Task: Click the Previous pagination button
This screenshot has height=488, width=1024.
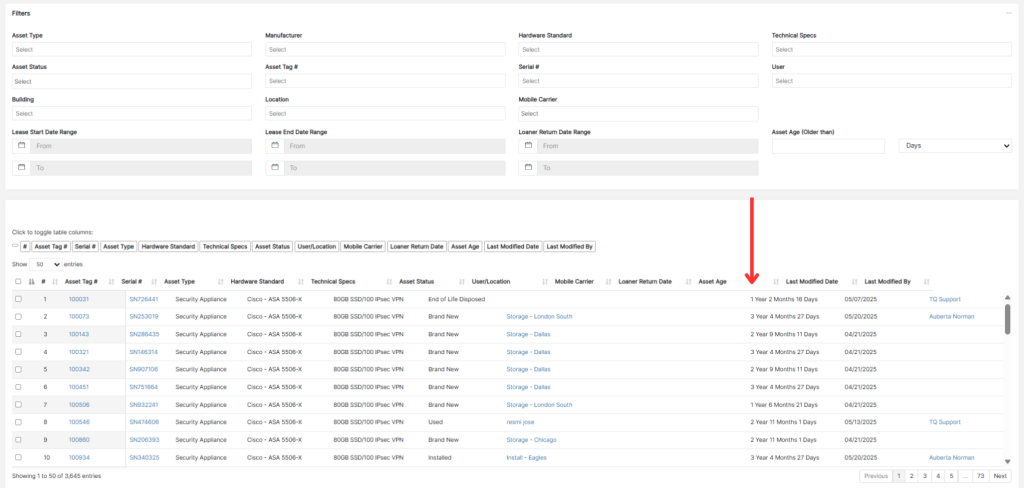Action: click(x=876, y=476)
